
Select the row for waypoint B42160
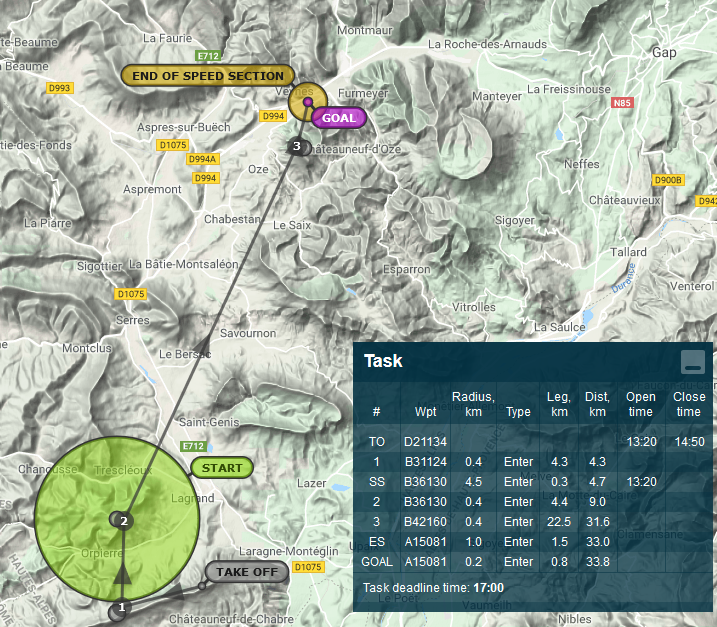pyautogui.click(x=535, y=521)
